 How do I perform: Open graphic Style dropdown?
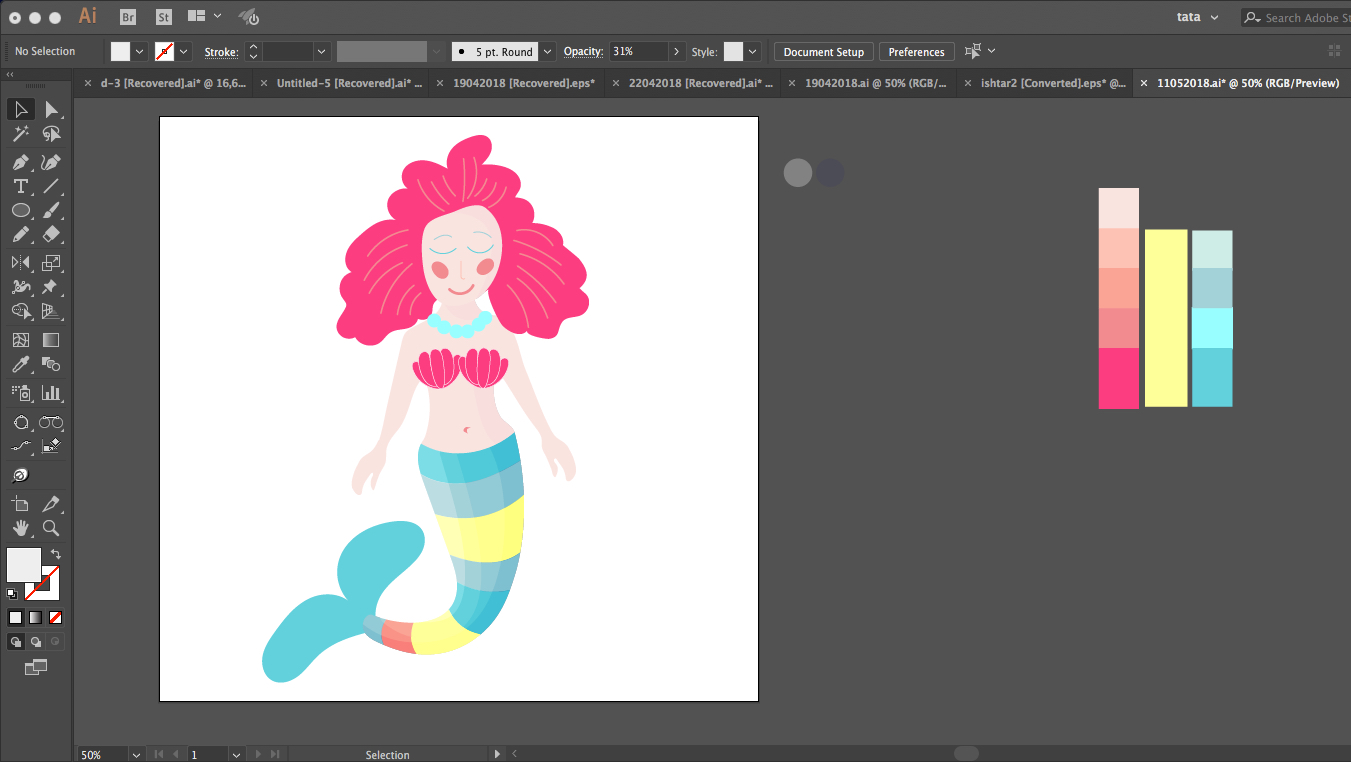752,51
